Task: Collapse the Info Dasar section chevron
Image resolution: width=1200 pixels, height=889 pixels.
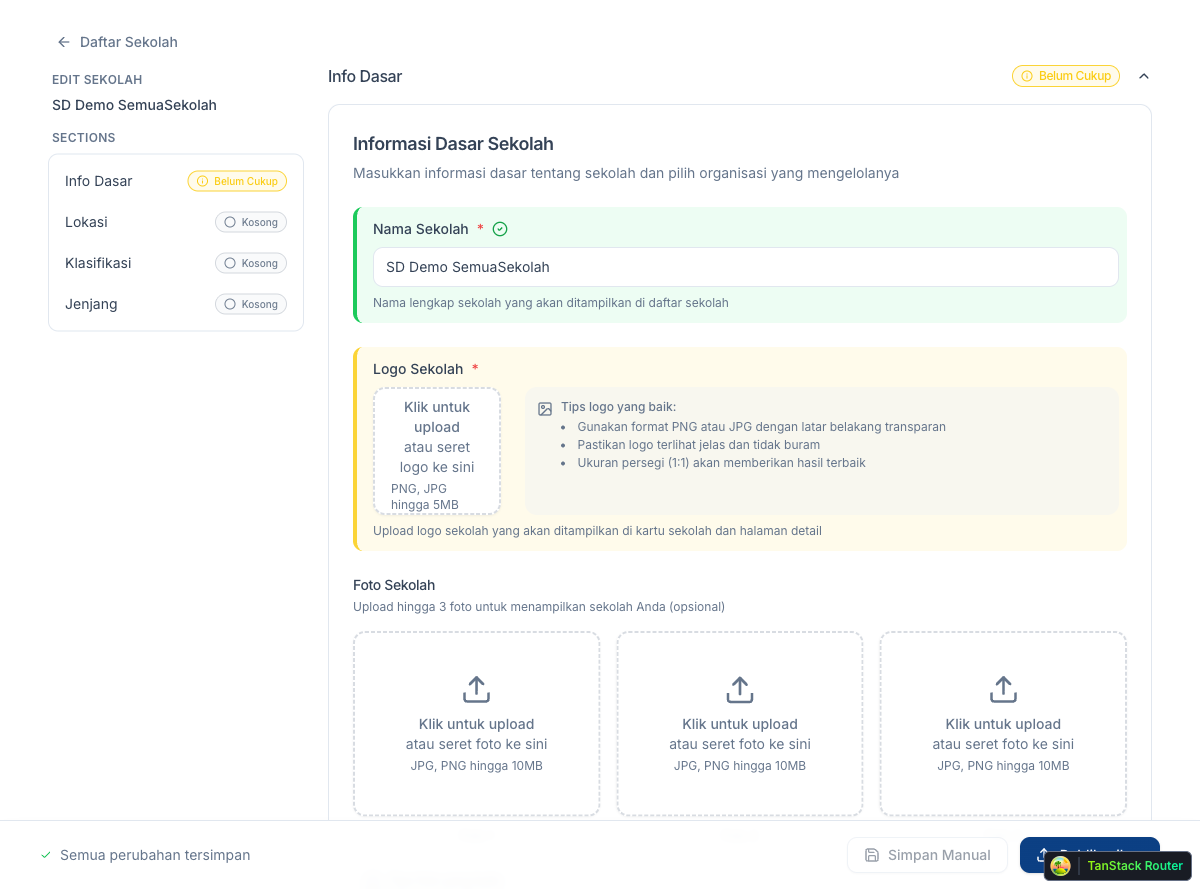Action: click(1144, 76)
